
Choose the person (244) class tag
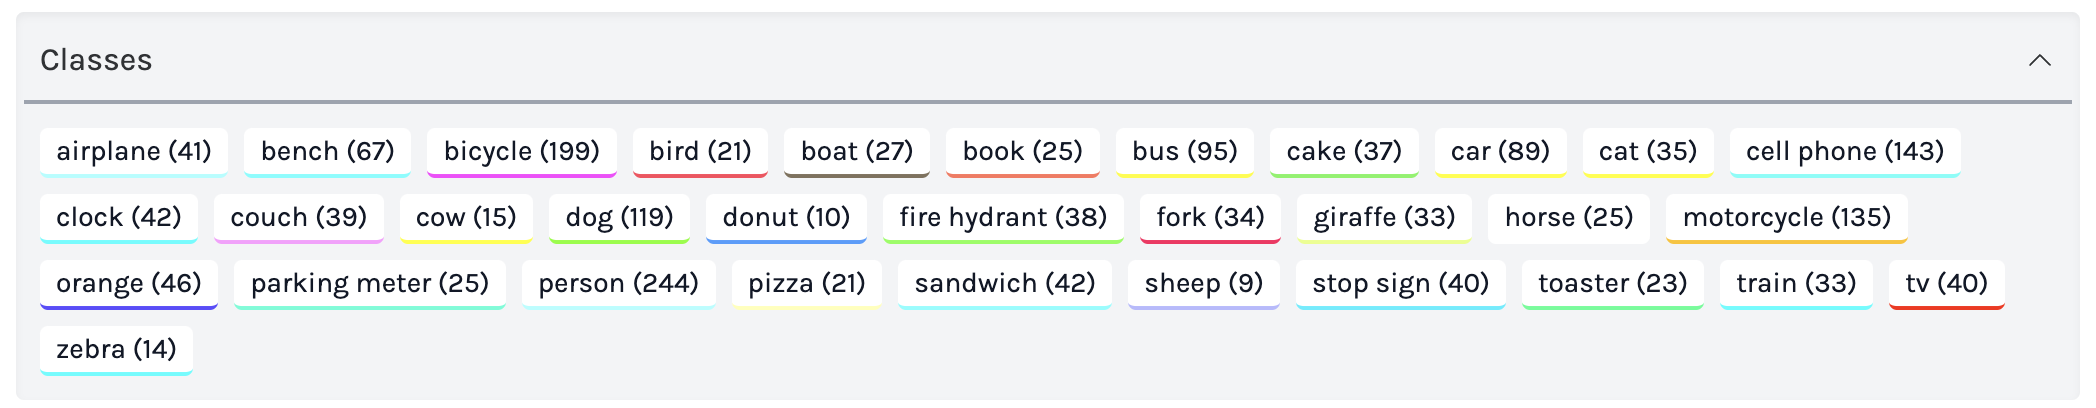pos(618,283)
